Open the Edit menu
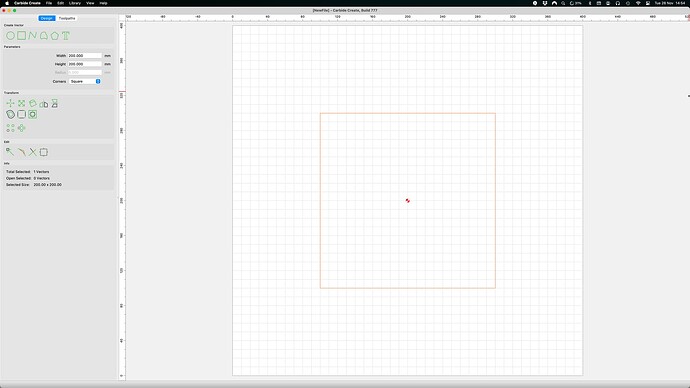Screen dimensions: 690x388 61,3
